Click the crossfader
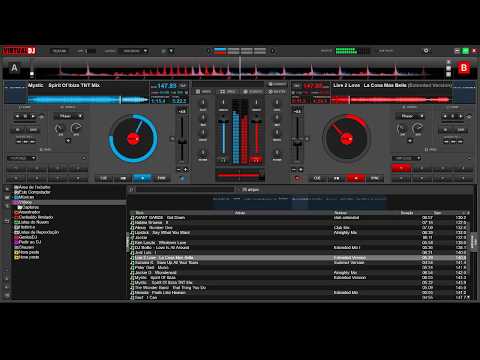This screenshot has height=360, width=480. (239, 175)
